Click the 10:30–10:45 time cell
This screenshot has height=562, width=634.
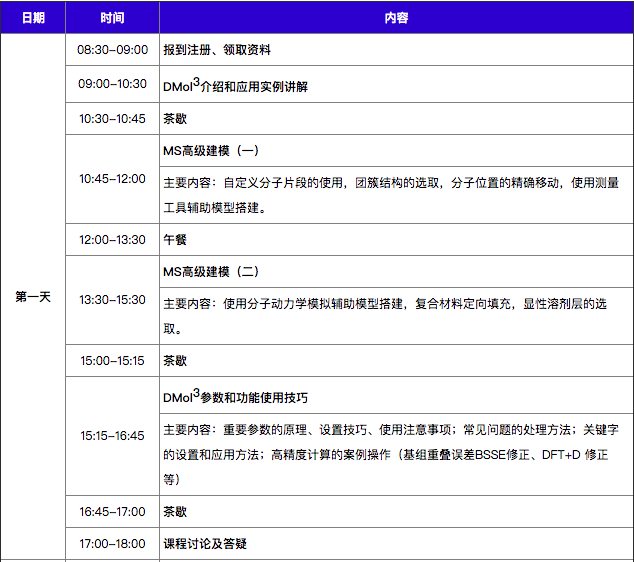(112, 118)
